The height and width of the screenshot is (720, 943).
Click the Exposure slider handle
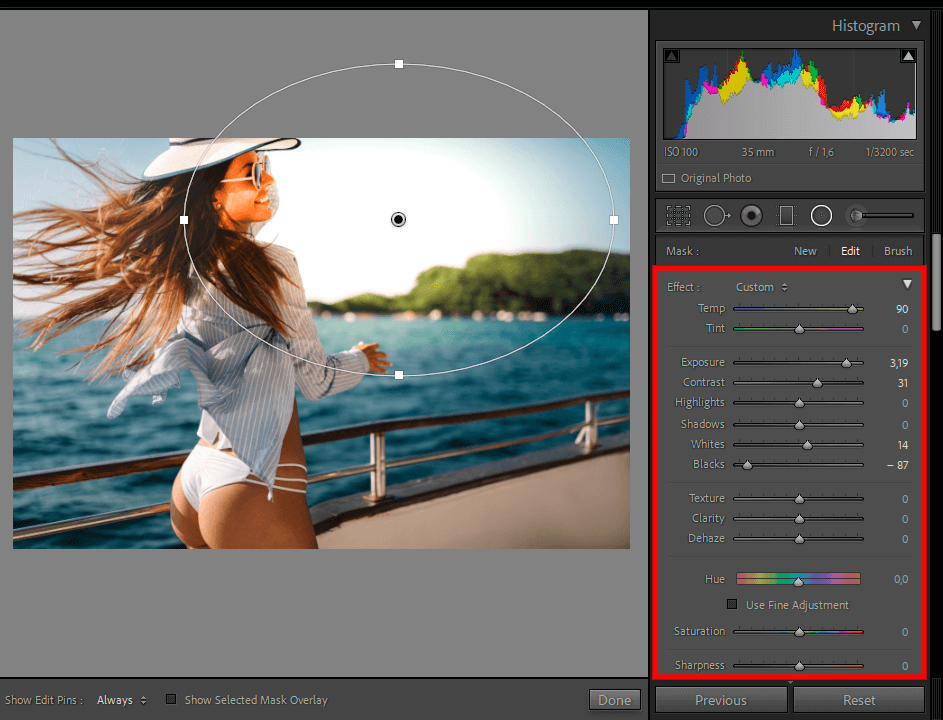click(x=846, y=363)
